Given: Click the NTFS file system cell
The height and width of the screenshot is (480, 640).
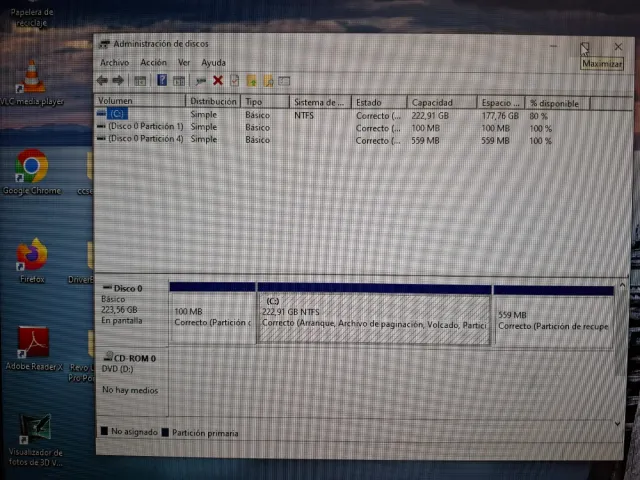Looking at the screenshot, I should (304, 116).
